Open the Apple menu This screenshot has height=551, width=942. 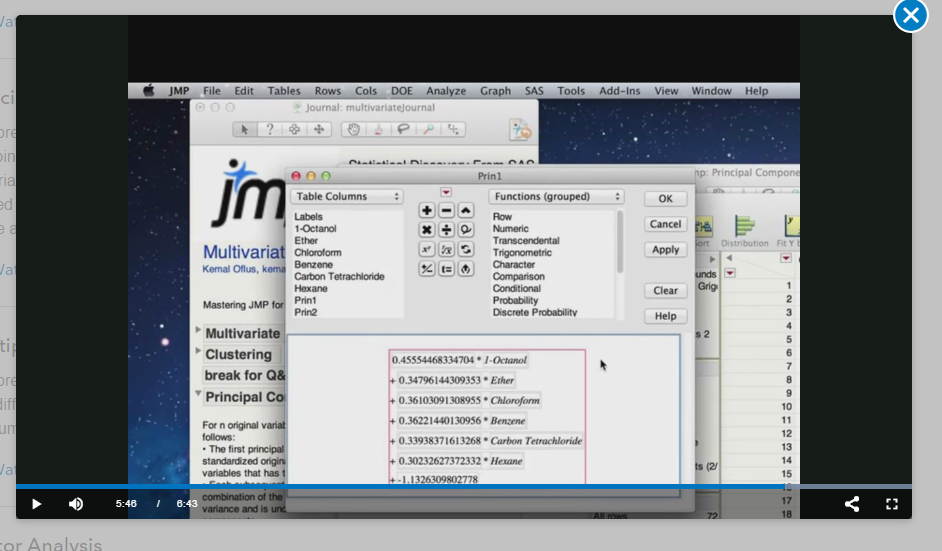tap(148, 91)
